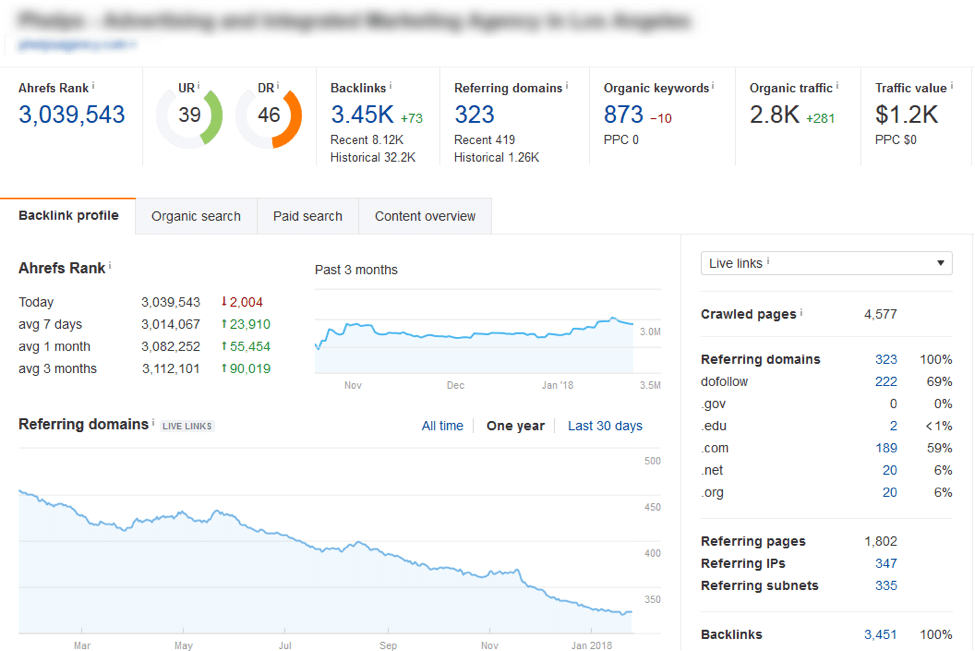Open the .edu domains count 2
This screenshot has height=651, width=975.
[x=894, y=426]
